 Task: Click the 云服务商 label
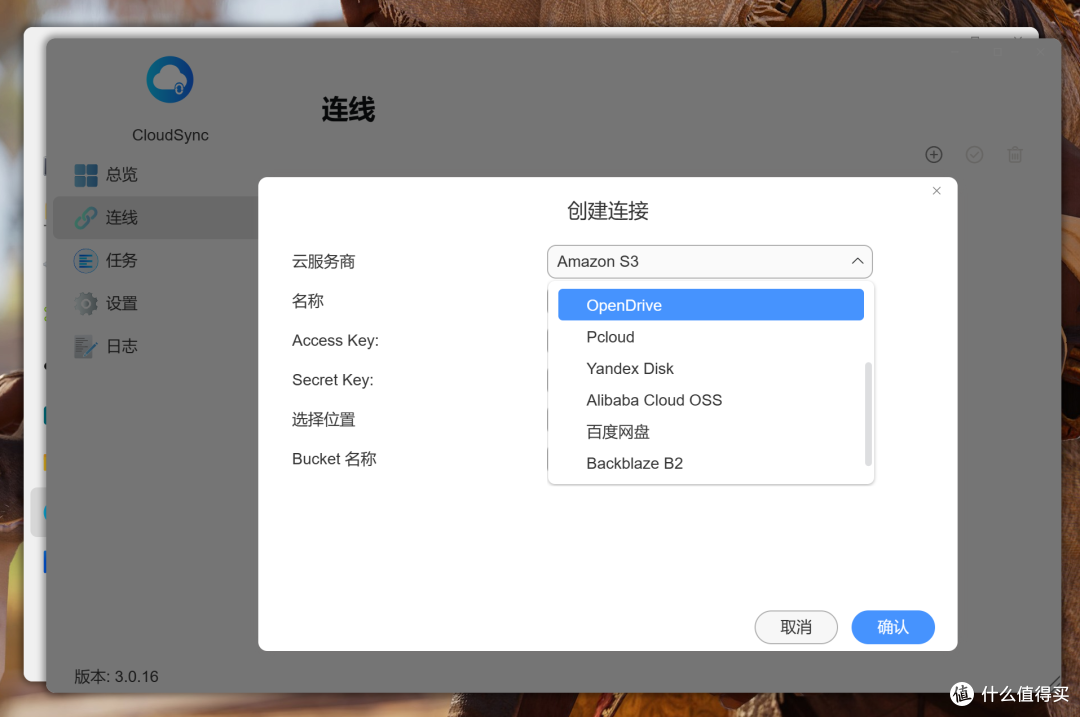(x=323, y=262)
